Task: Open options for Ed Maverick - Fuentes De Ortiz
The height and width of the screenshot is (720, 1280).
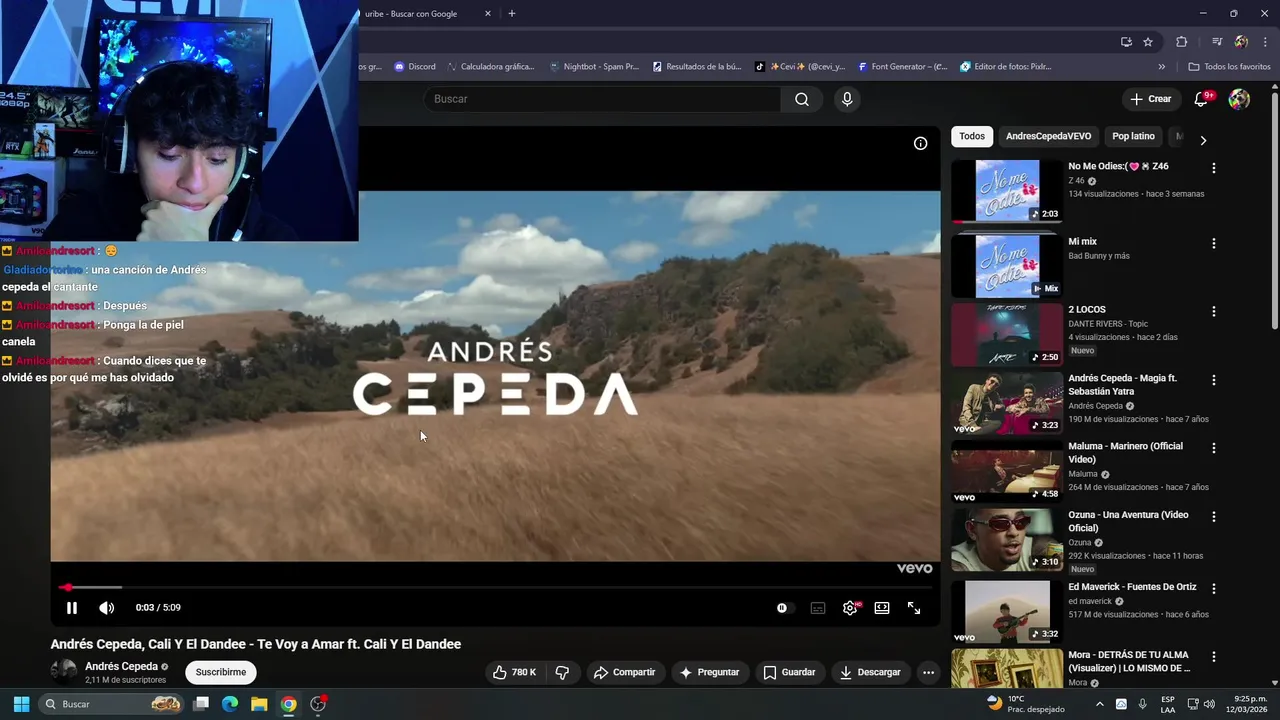Action: click(x=1214, y=588)
